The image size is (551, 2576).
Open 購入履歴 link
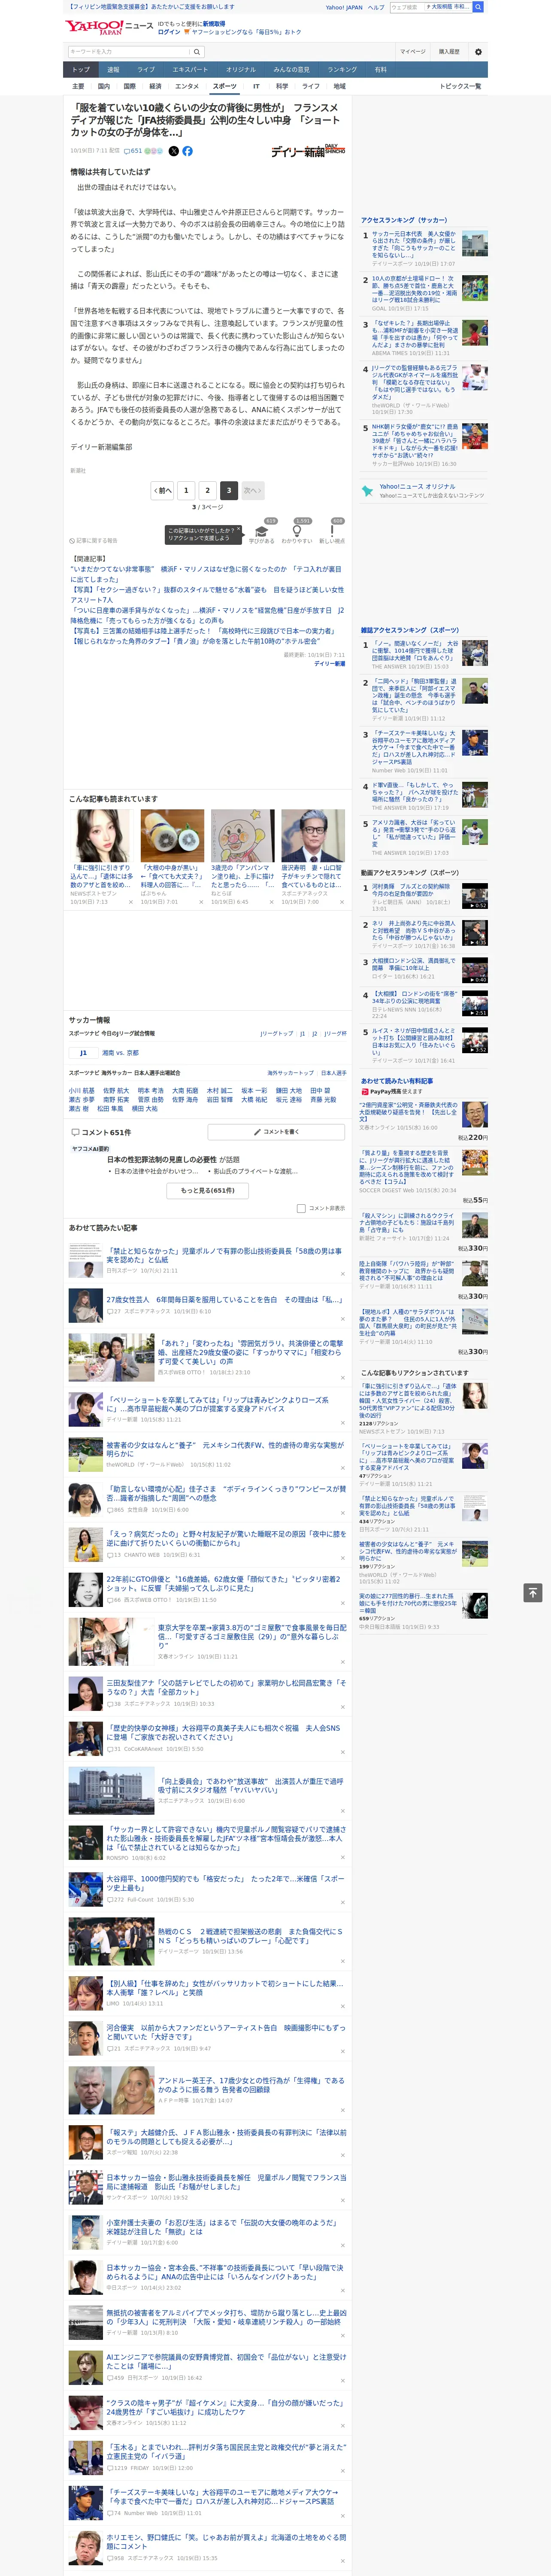click(449, 52)
